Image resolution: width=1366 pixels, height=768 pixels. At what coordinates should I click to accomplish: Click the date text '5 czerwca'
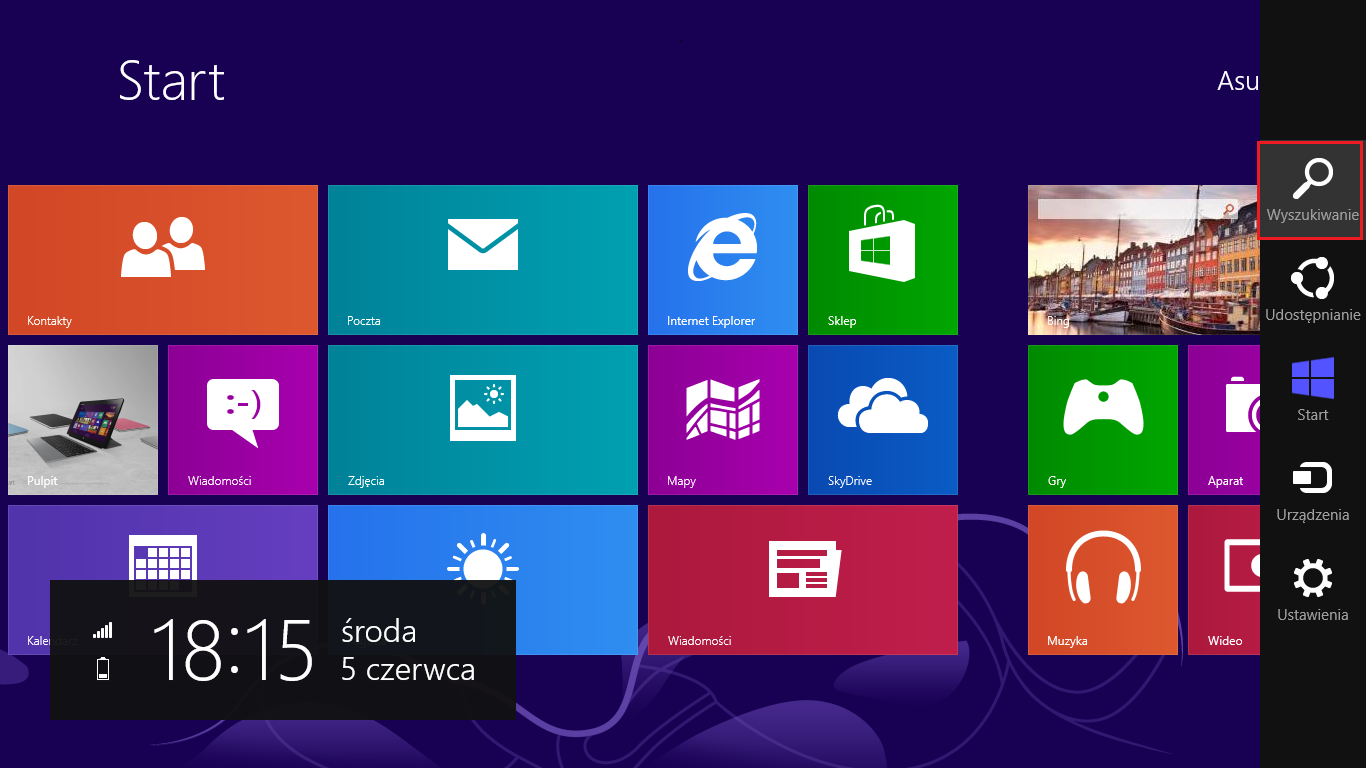tap(408, 669)
